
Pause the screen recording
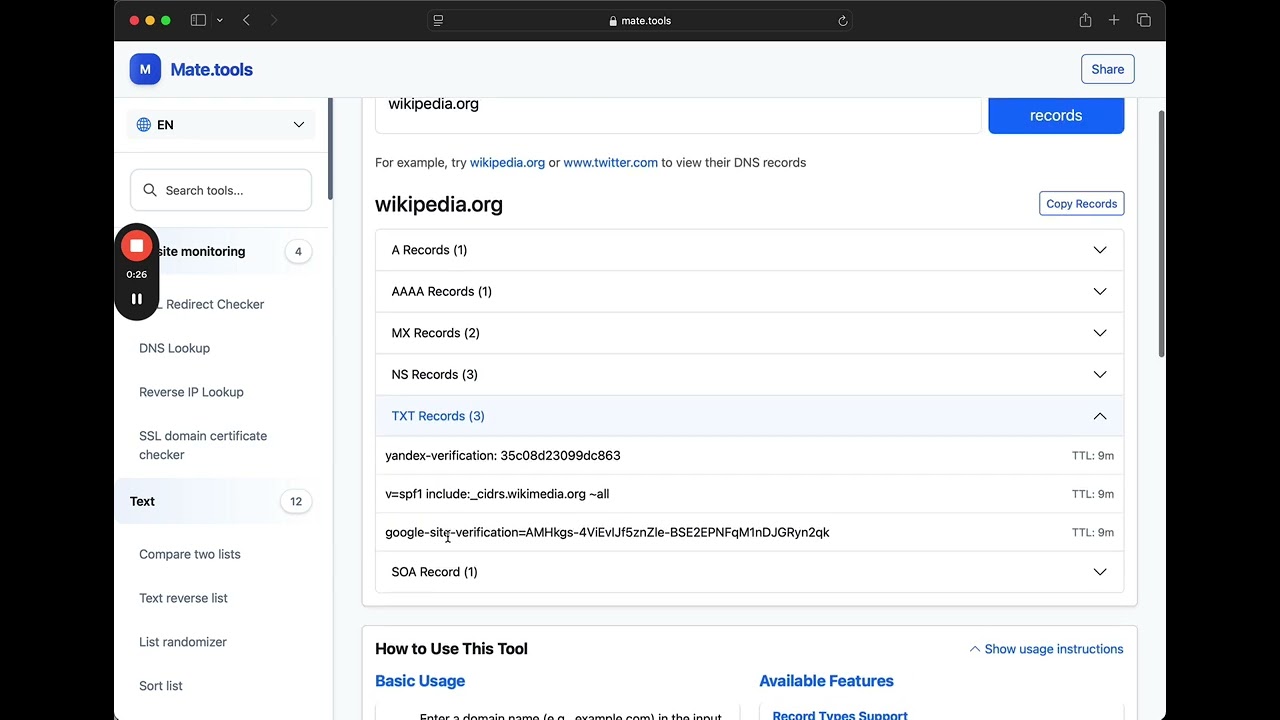pos(137,299)
